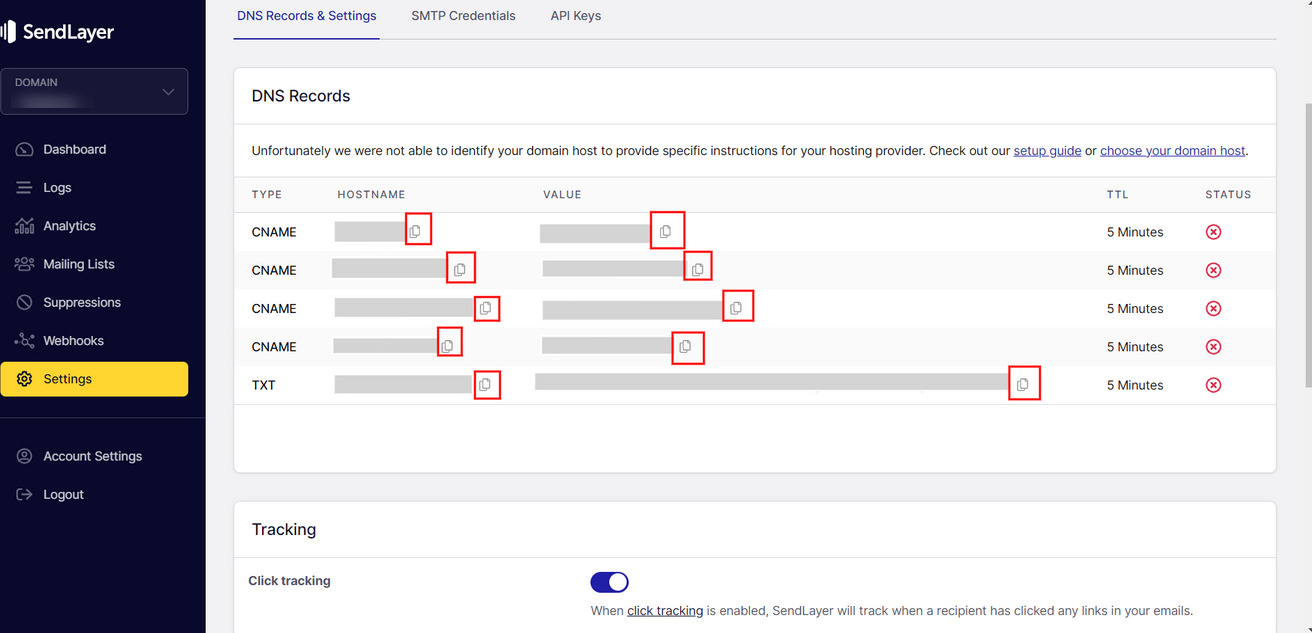
Task: Click the failed status icon for TXT record
Action: click(x=1213, y=385)
